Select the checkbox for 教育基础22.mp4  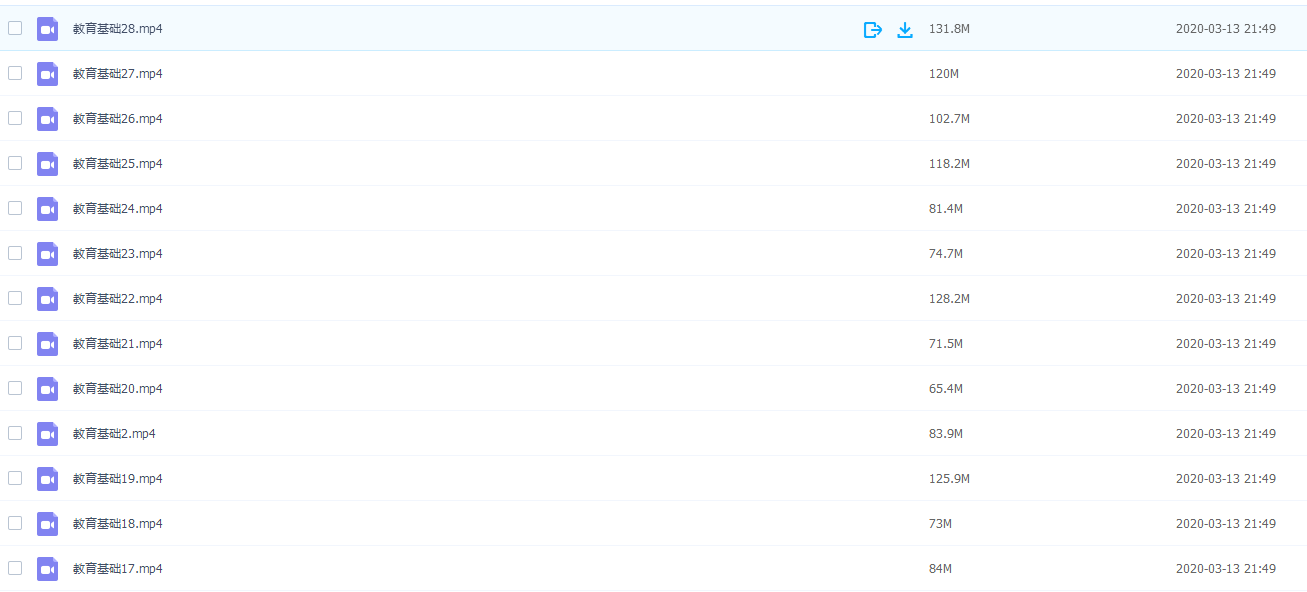pyautogui.click(x=15, y=298)
